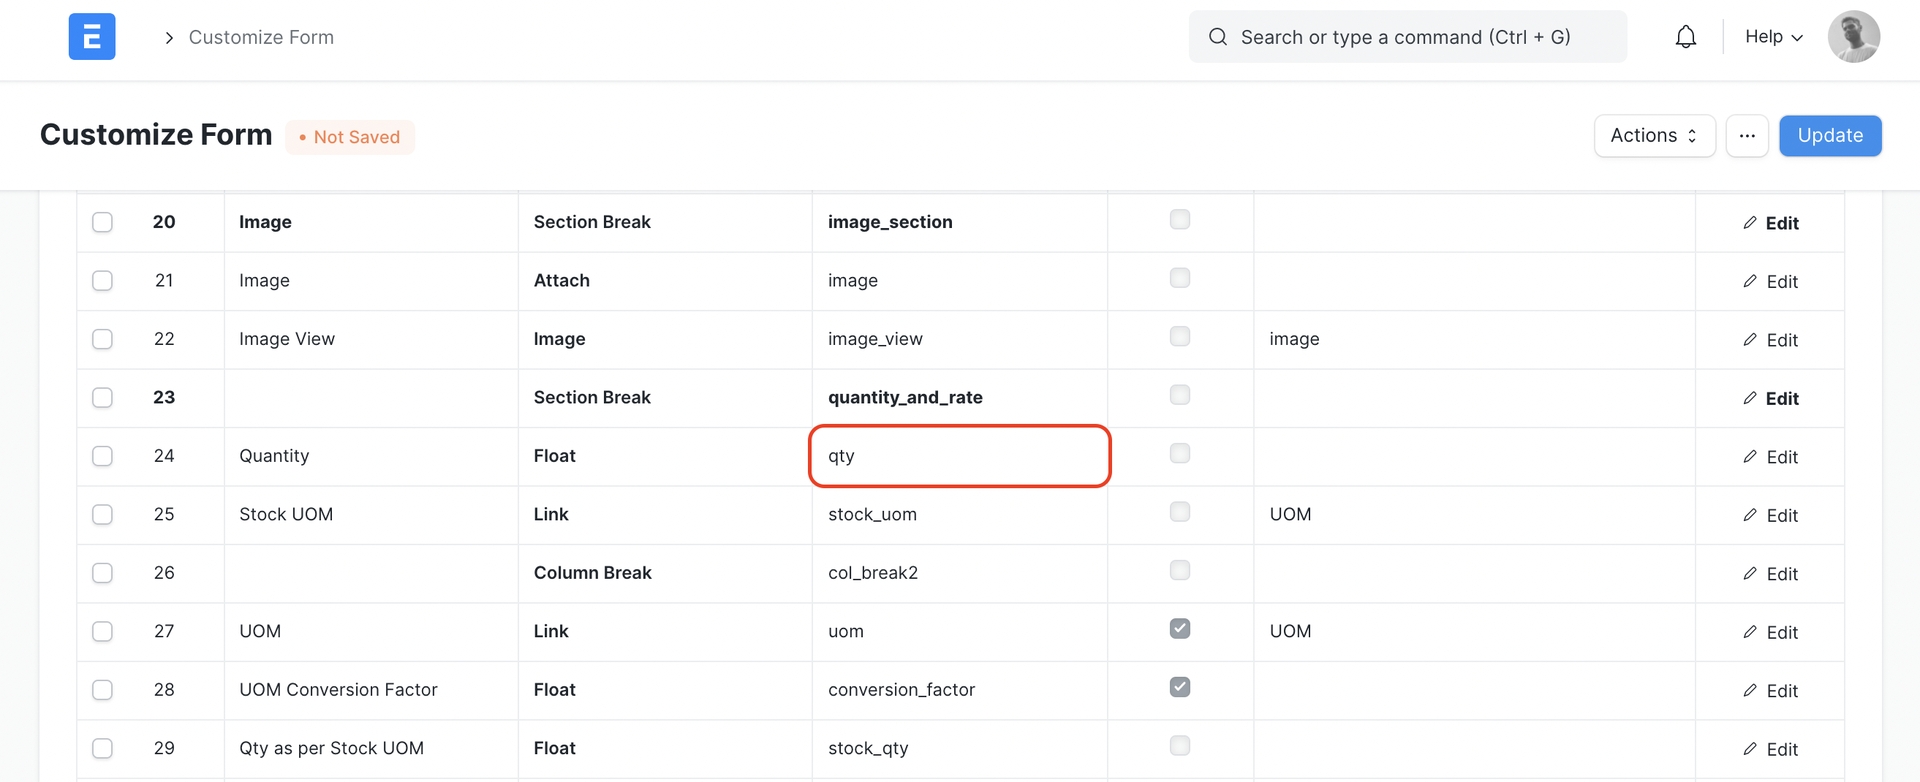Uncheck mandatory checkbox for uom row
This screenshot has height=782, width=1920.
tap(1180, 629)
